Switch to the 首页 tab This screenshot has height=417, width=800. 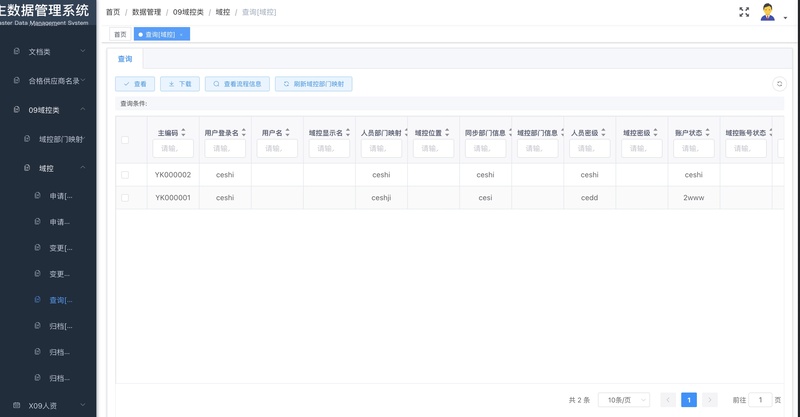coord(120,34)
